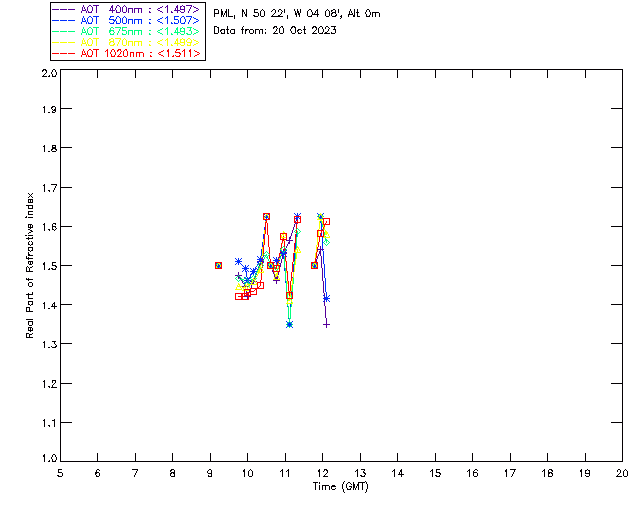The width and height of the screenshot is (640, 512).
Task: Select the 'Data from: 20 Oct 2023' text
Action: (x=275, y=31)
